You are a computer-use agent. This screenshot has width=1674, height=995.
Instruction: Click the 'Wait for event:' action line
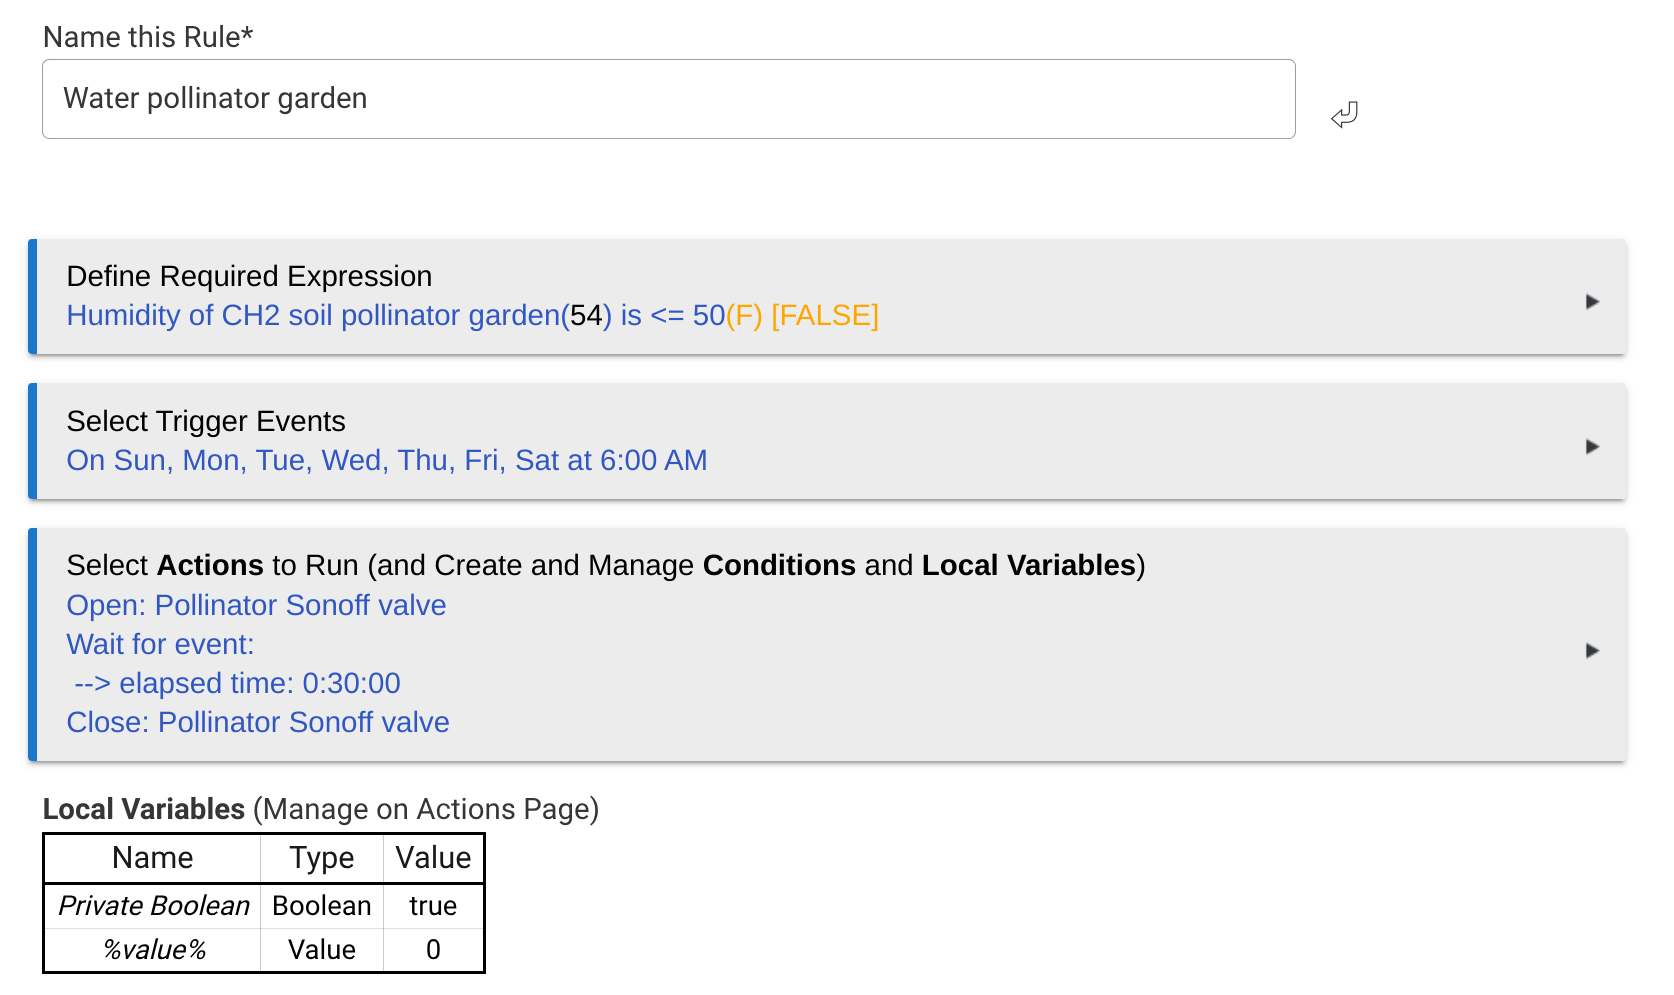tap(160, 644)
